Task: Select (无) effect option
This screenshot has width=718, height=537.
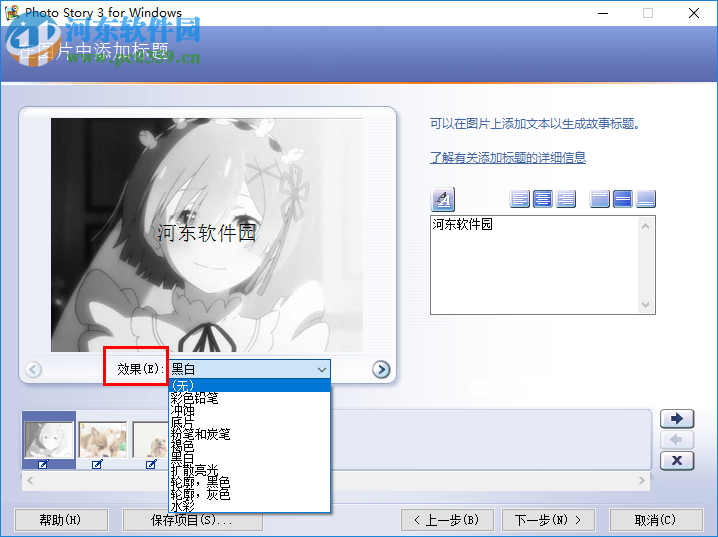Action: [250, 385]
